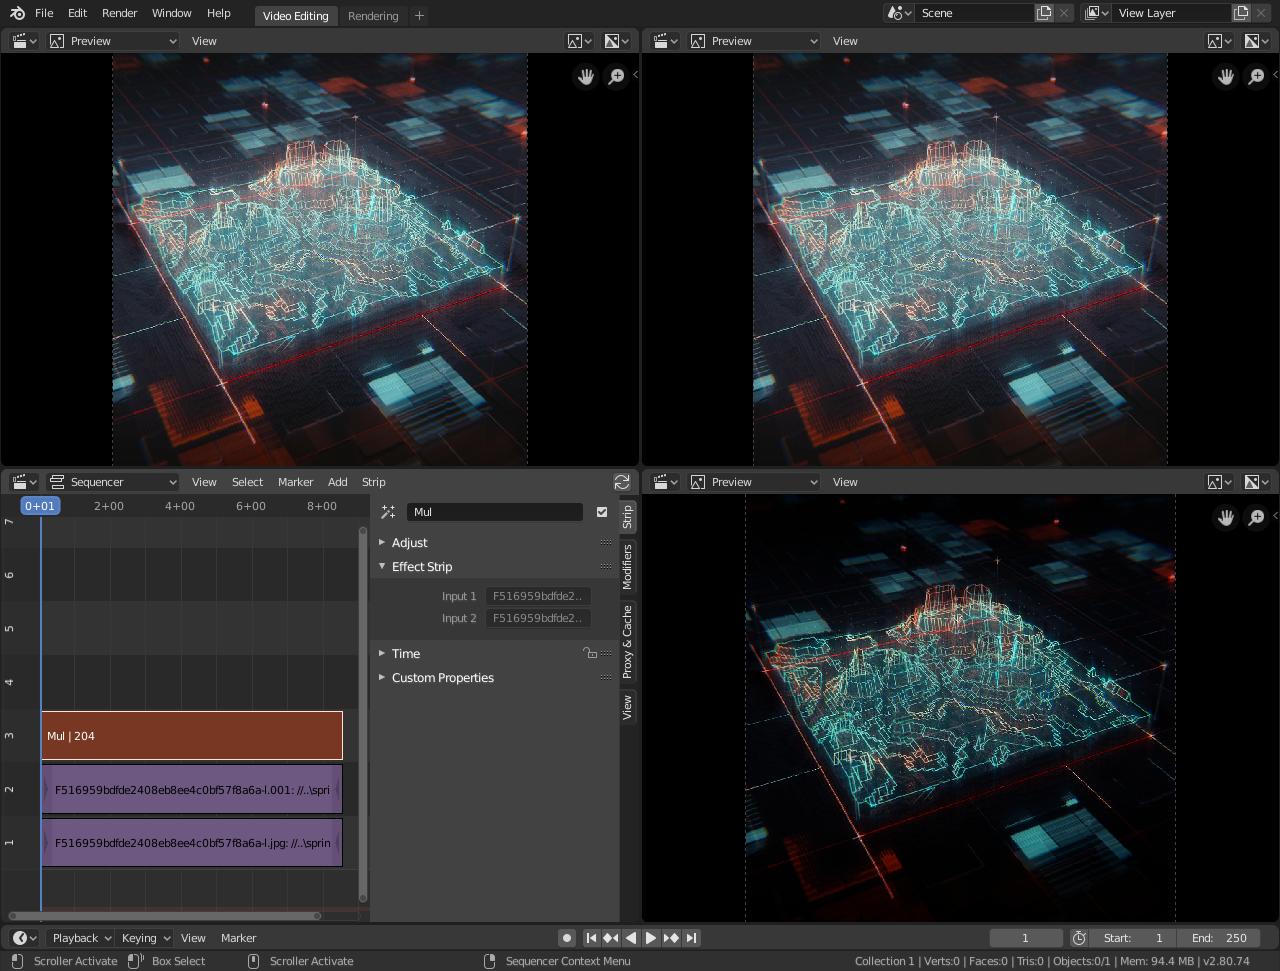The height and width of the screenshot is (971, 1280).
Task: Click the zoom icon in bottom-right preview
Action: coord(1256,517)
